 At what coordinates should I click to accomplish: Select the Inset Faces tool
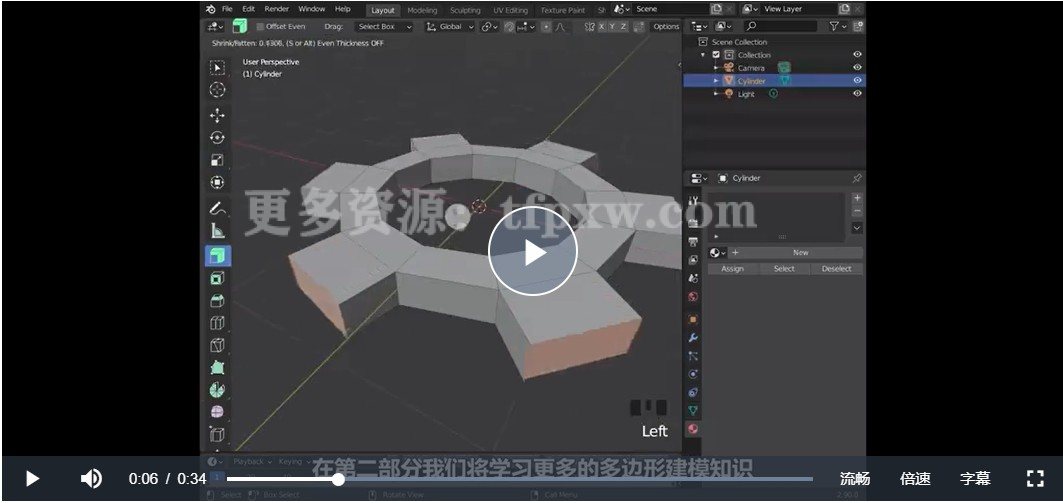[217, 278]
